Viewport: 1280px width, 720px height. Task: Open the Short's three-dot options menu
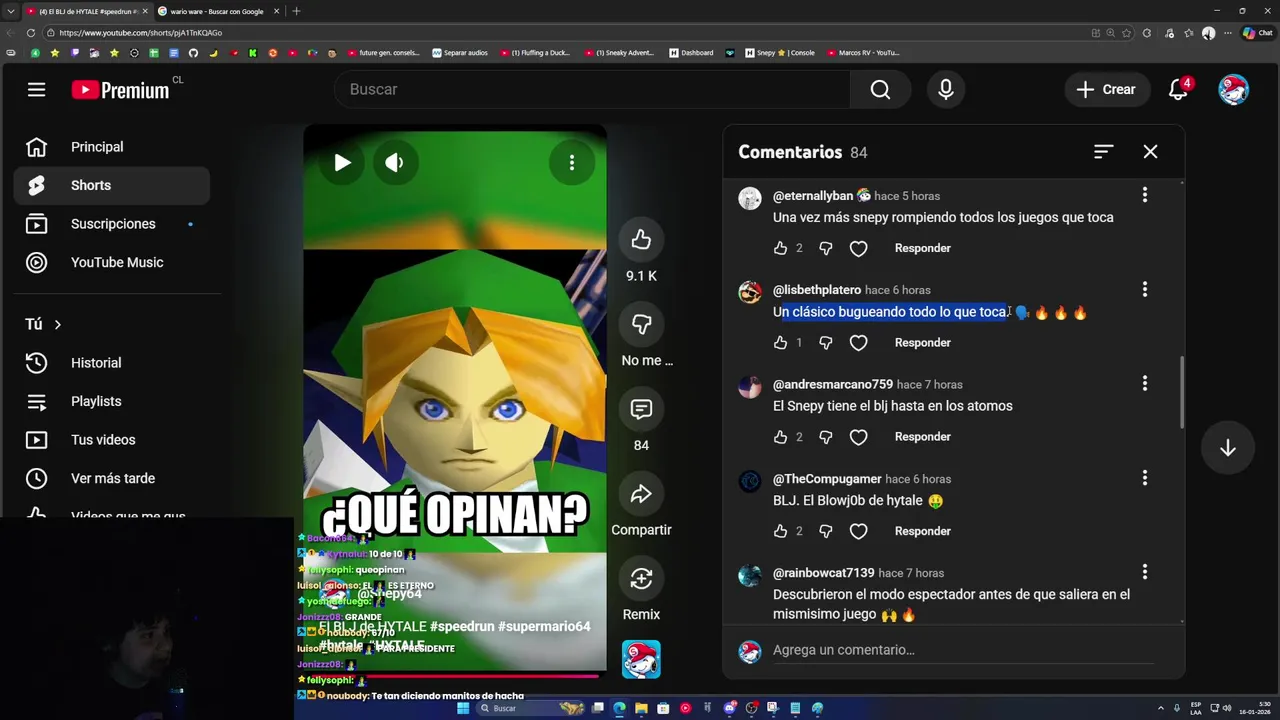[x=572, y=162]
